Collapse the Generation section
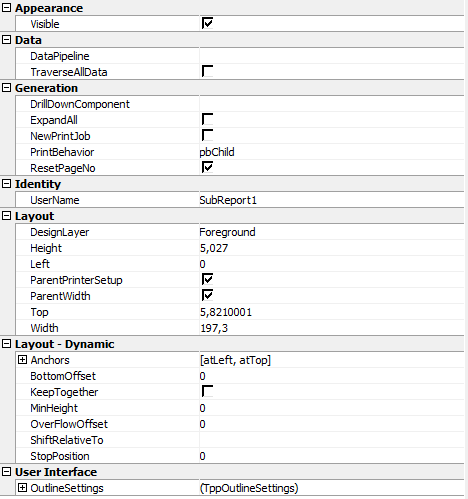Screen dimensions: 468x499 coord(6,88)
